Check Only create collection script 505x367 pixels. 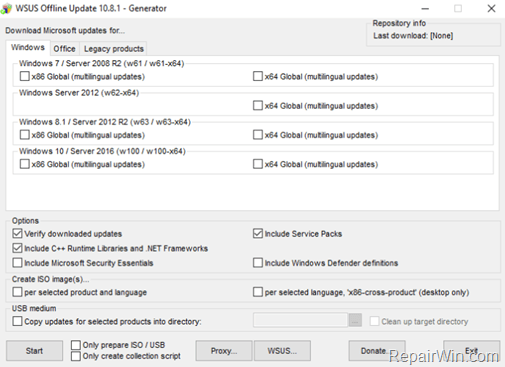click(76, 356)
